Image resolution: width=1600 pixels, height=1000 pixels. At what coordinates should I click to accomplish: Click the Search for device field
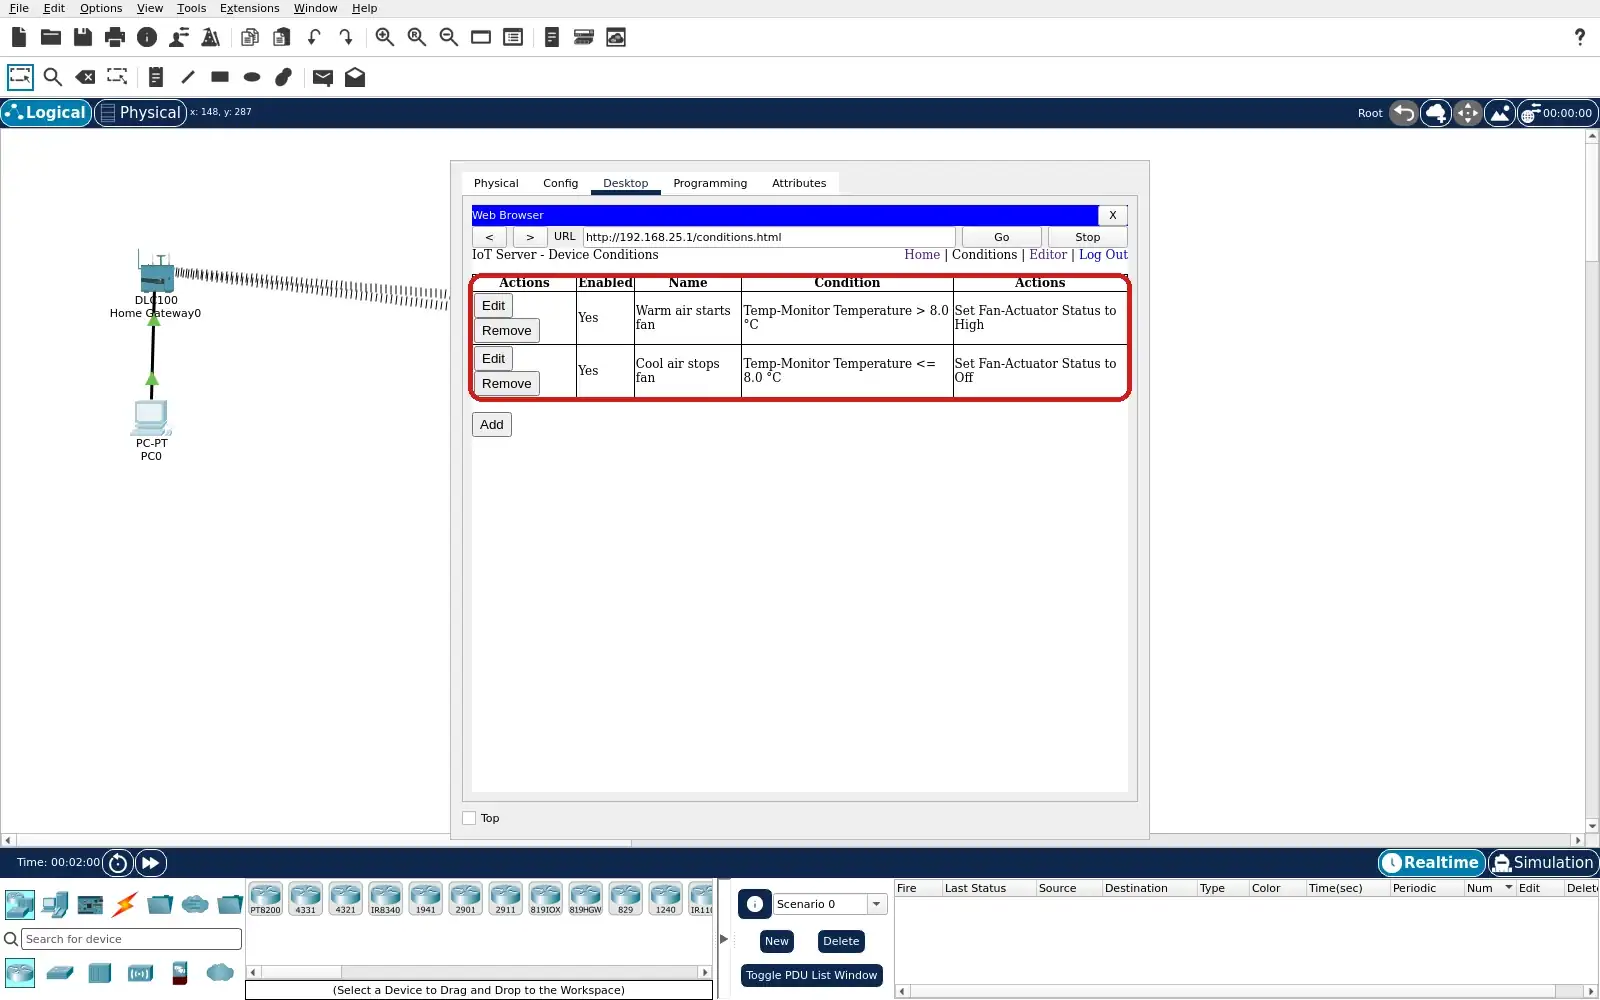tap(131, 939)
